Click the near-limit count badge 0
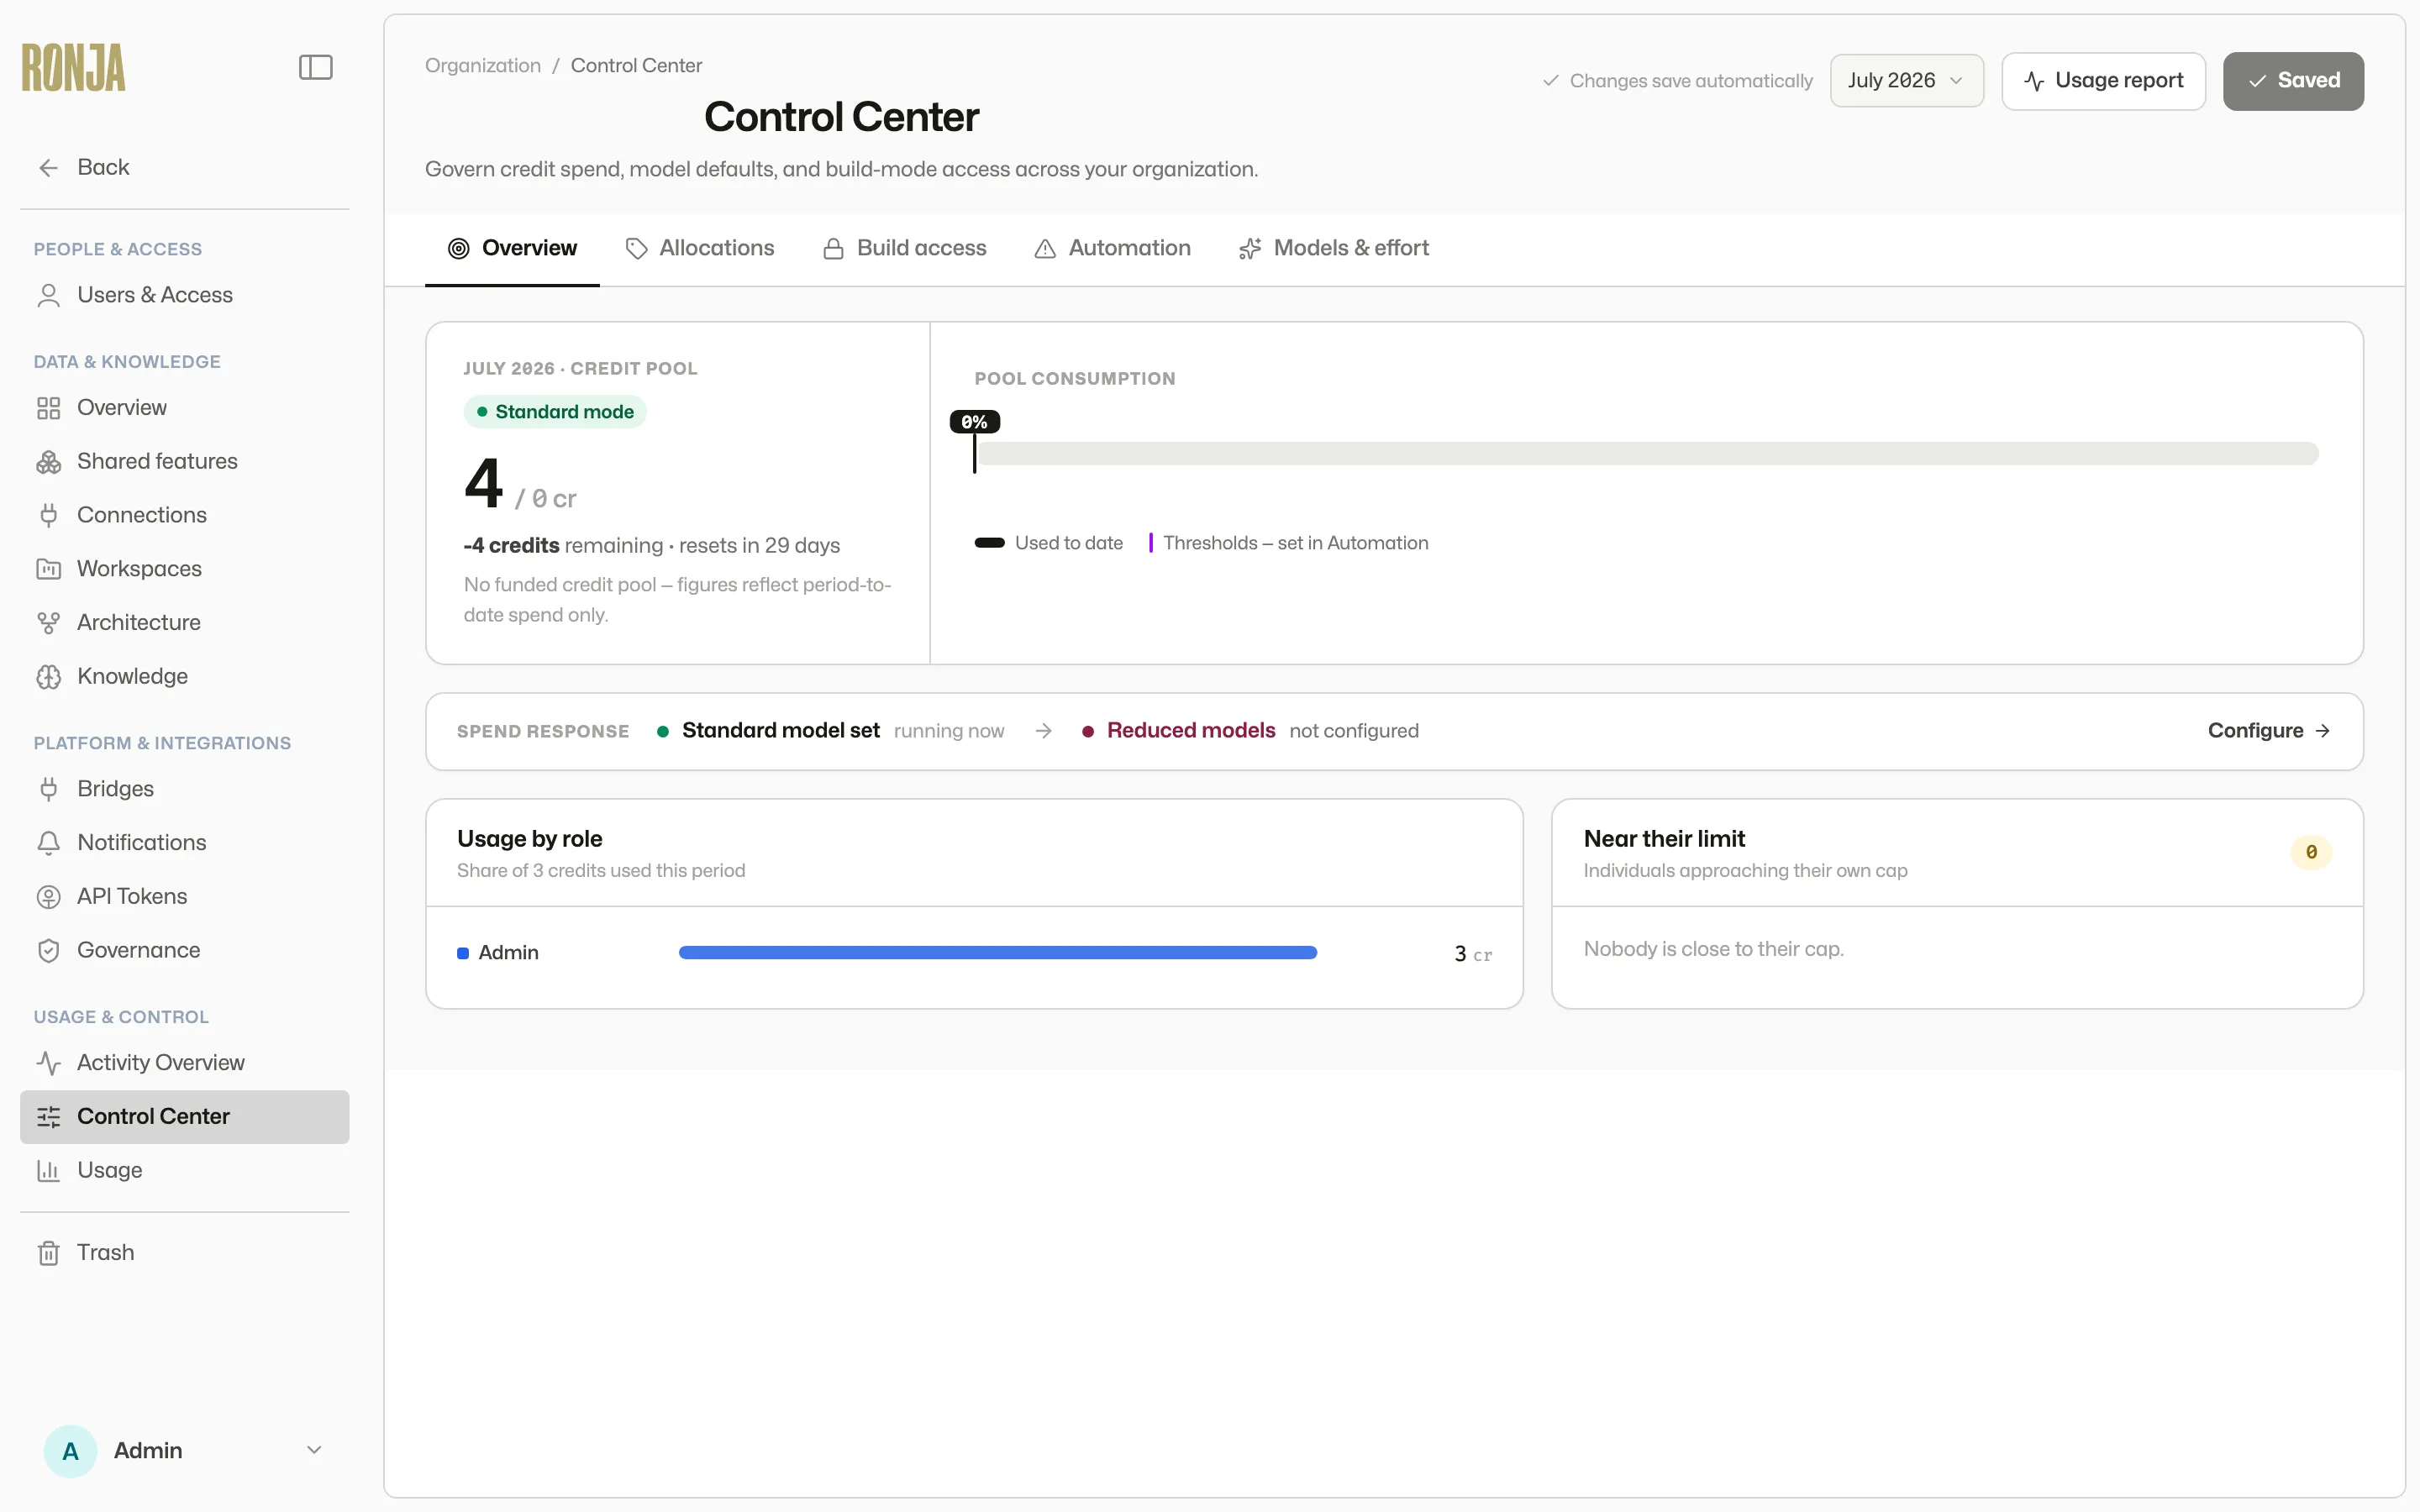 [x=2311, y=852]
